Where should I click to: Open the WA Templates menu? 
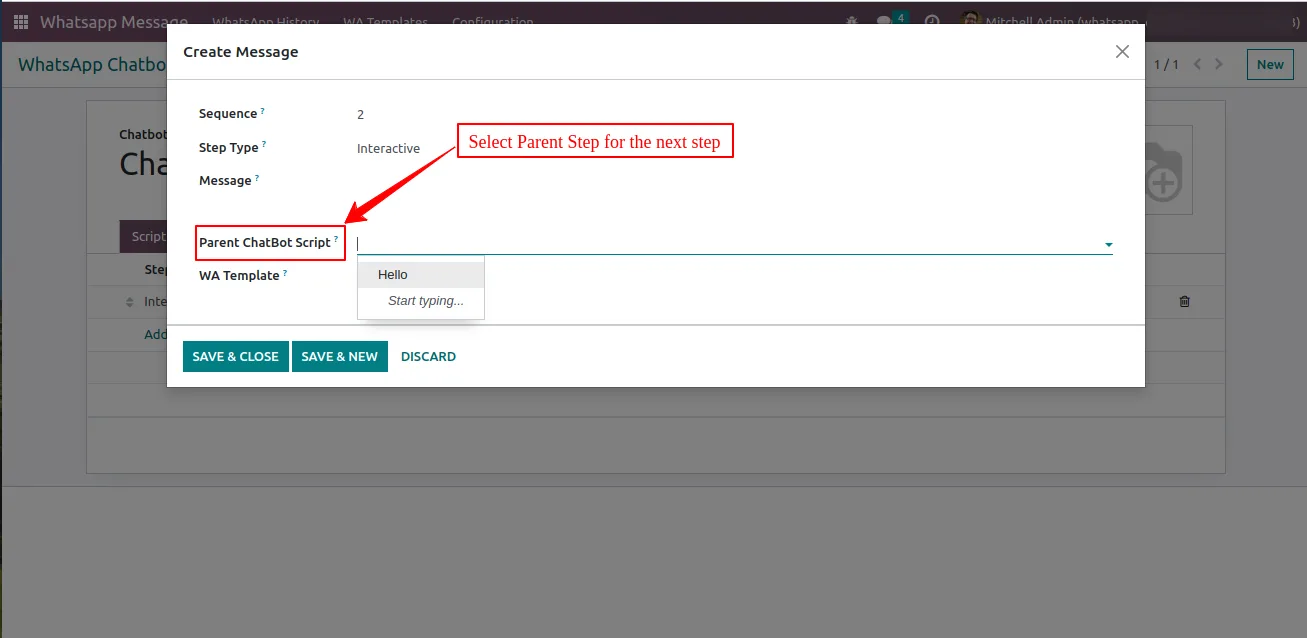[385, 22]
